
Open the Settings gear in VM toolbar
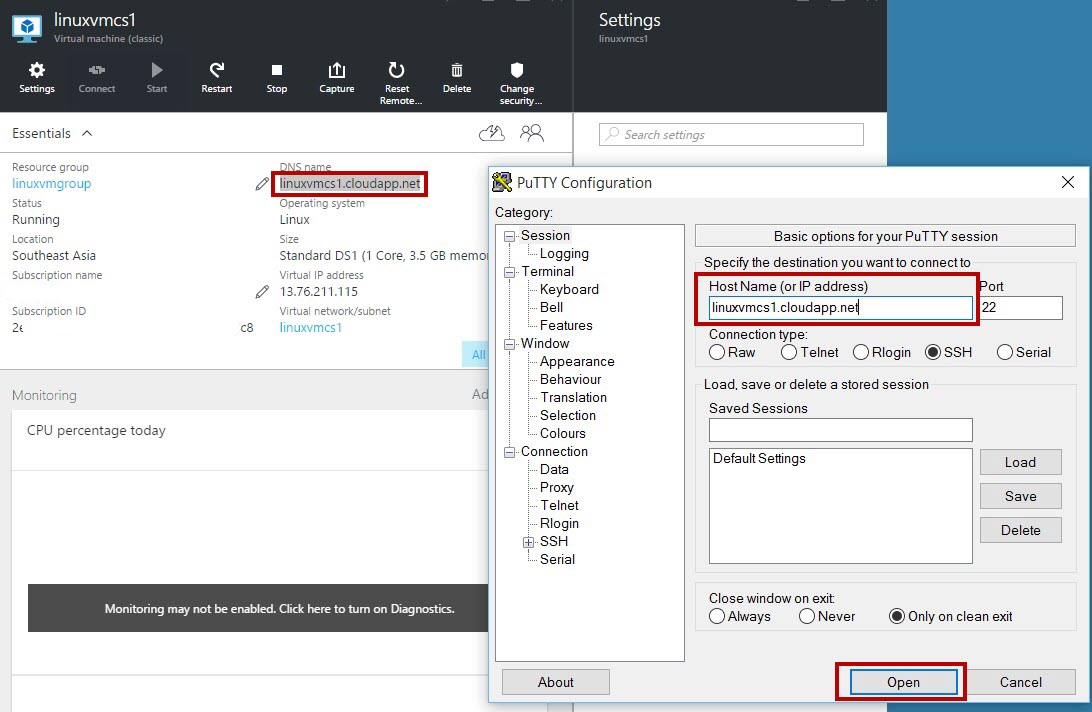coord(36,77)
